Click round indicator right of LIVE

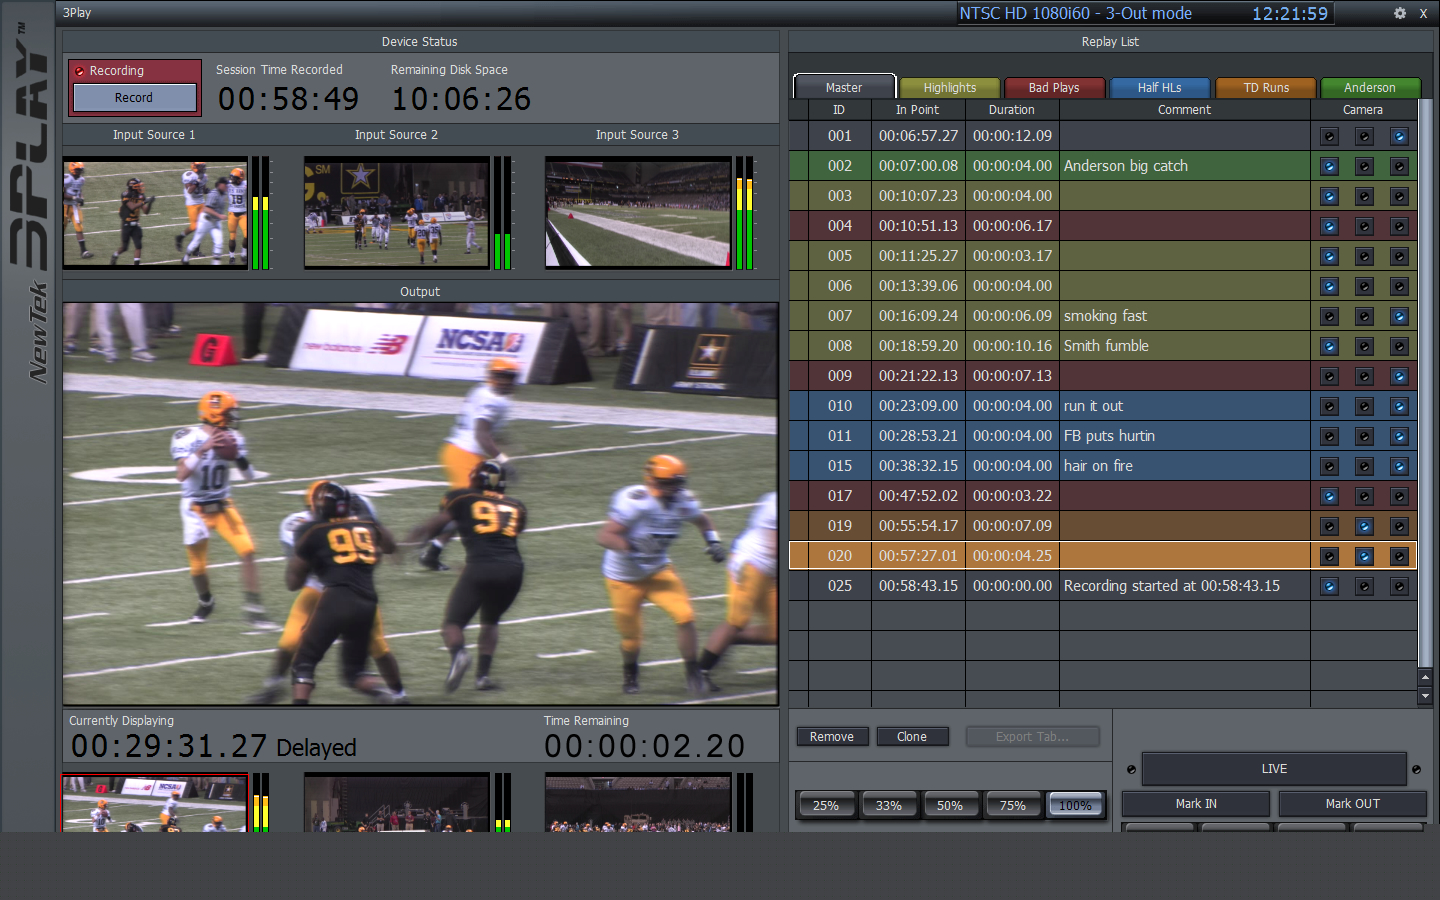pyautogui.click(x=1416, y=769)
